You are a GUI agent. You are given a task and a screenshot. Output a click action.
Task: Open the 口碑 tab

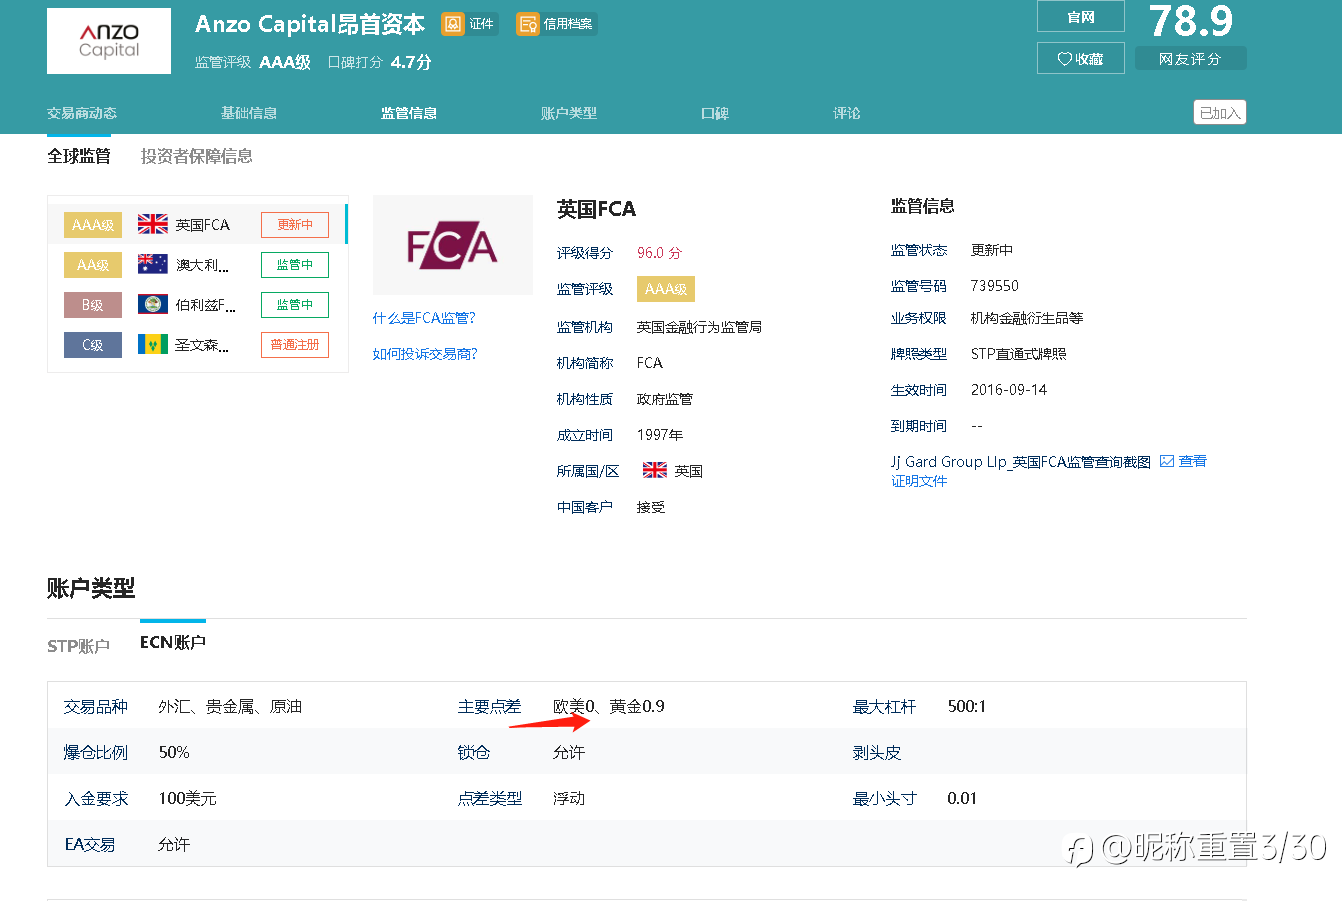pos(715,113)
